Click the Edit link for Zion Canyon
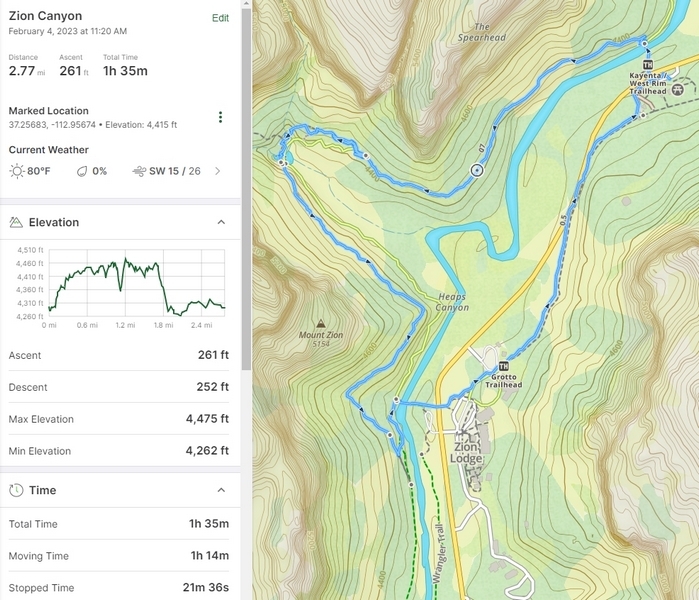 click(x=220, y=18)
